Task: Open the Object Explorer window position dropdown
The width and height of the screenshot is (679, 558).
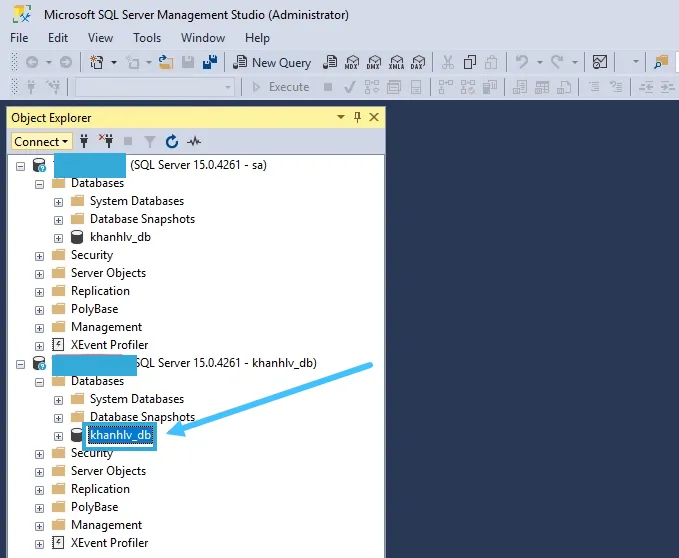Action: (x=341, y=117)
